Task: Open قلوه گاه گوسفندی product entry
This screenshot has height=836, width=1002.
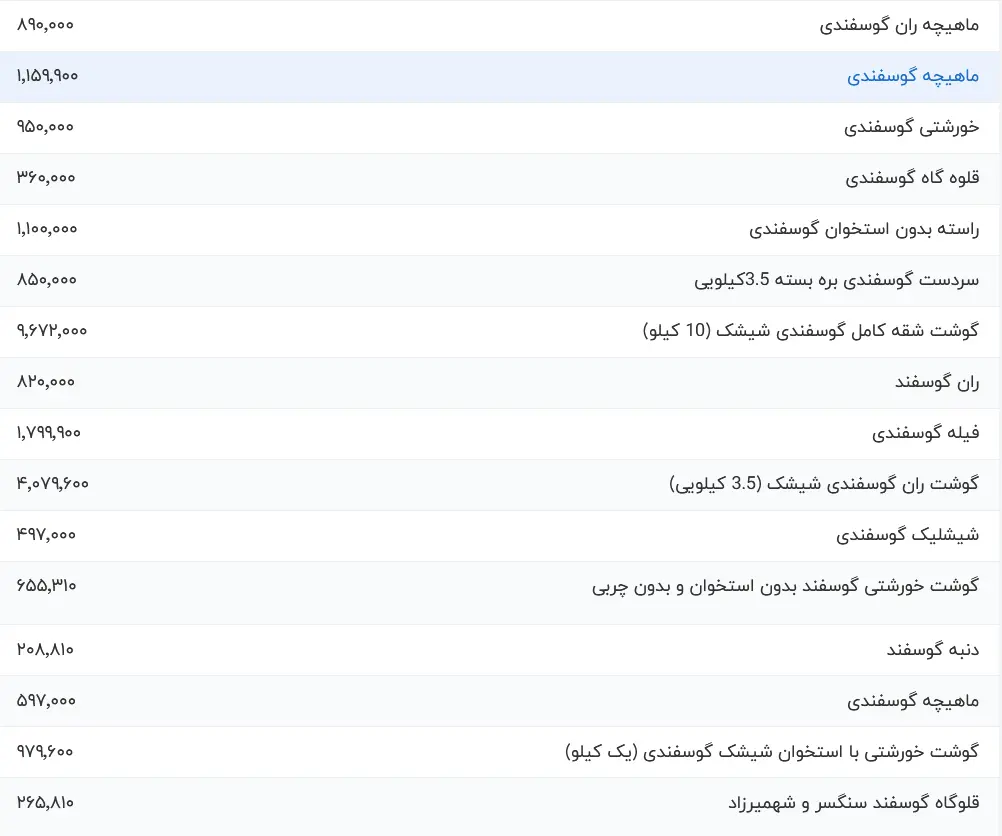Action: point(912,178)
